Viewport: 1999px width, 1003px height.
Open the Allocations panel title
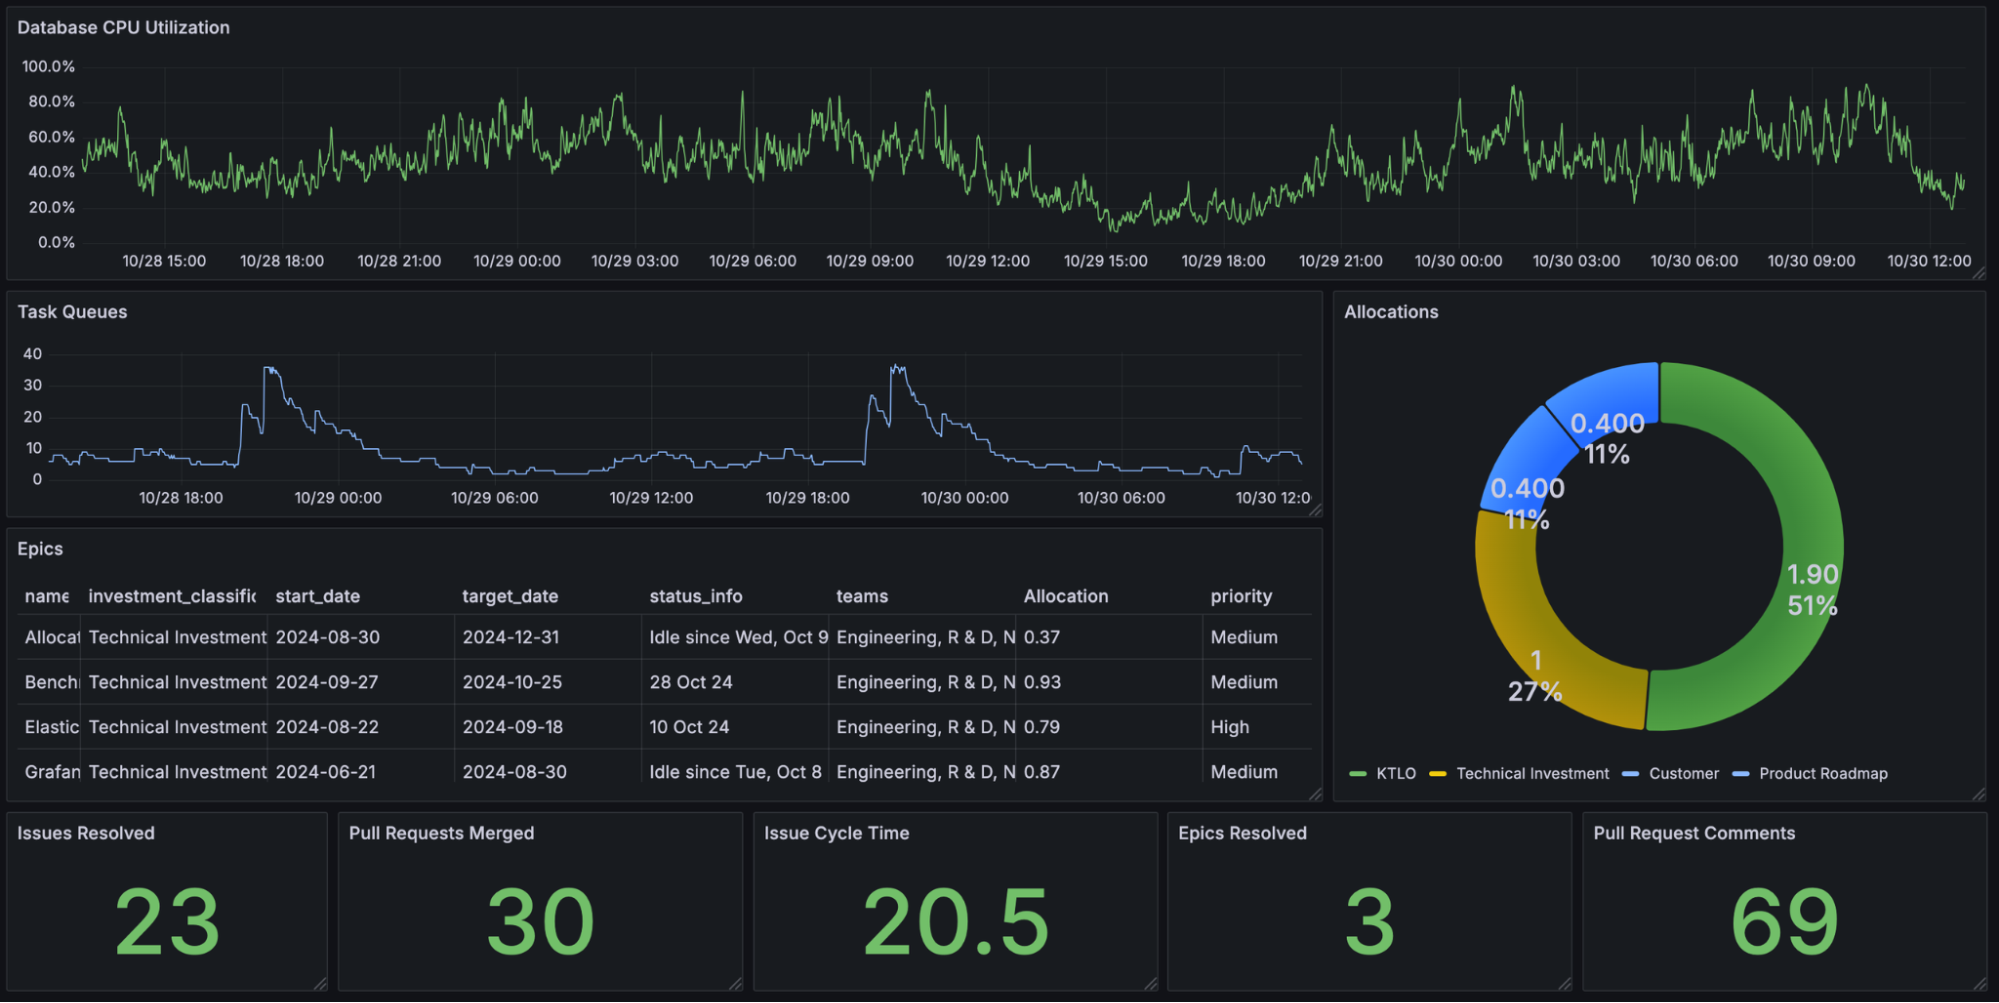coord(1391,312)
